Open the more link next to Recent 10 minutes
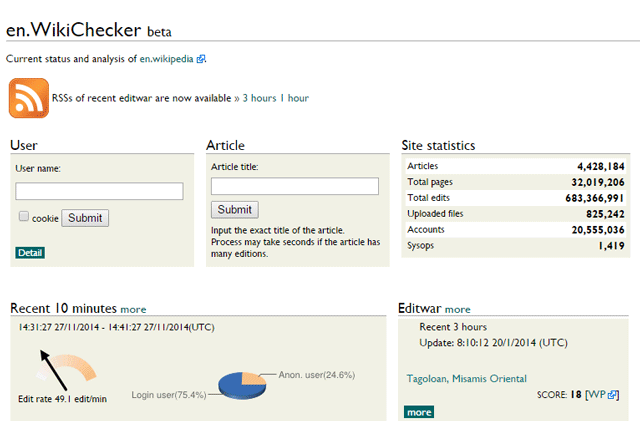This screenshot has height=421, width=640. click(133, 310)
